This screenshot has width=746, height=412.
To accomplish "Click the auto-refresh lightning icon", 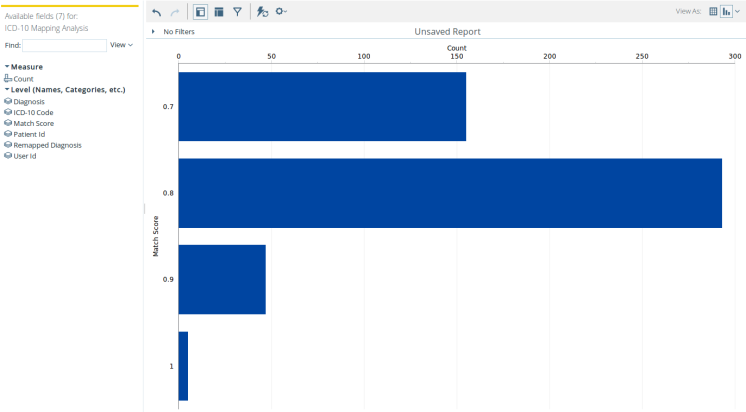I will (x=262, y=12).
